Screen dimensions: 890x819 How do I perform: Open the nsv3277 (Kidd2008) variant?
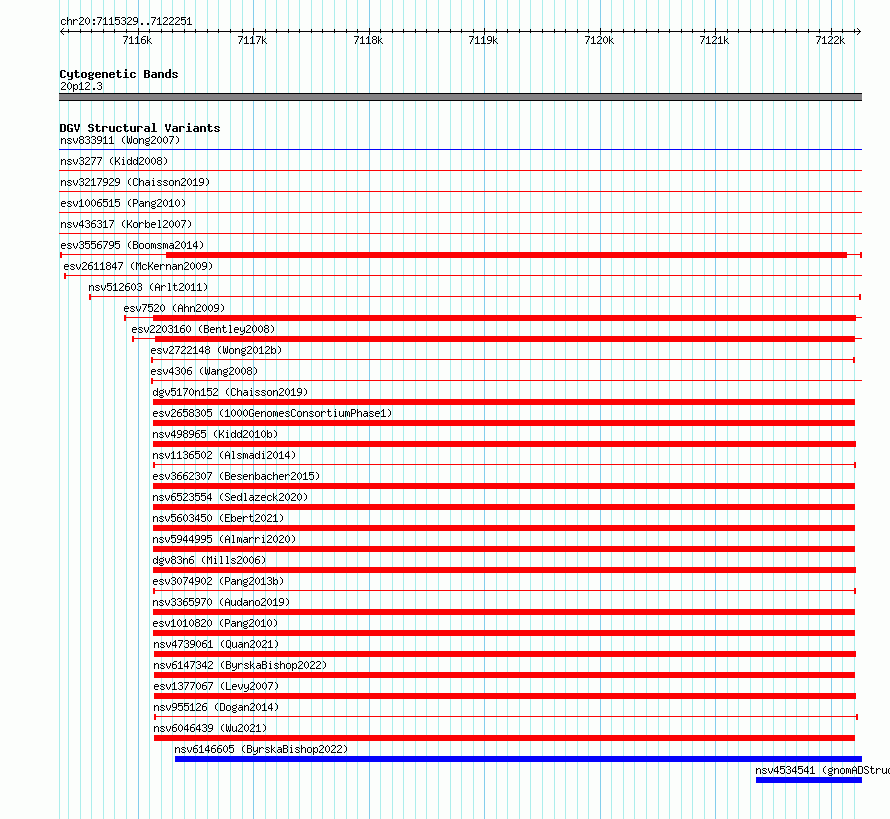pos(114,161)
